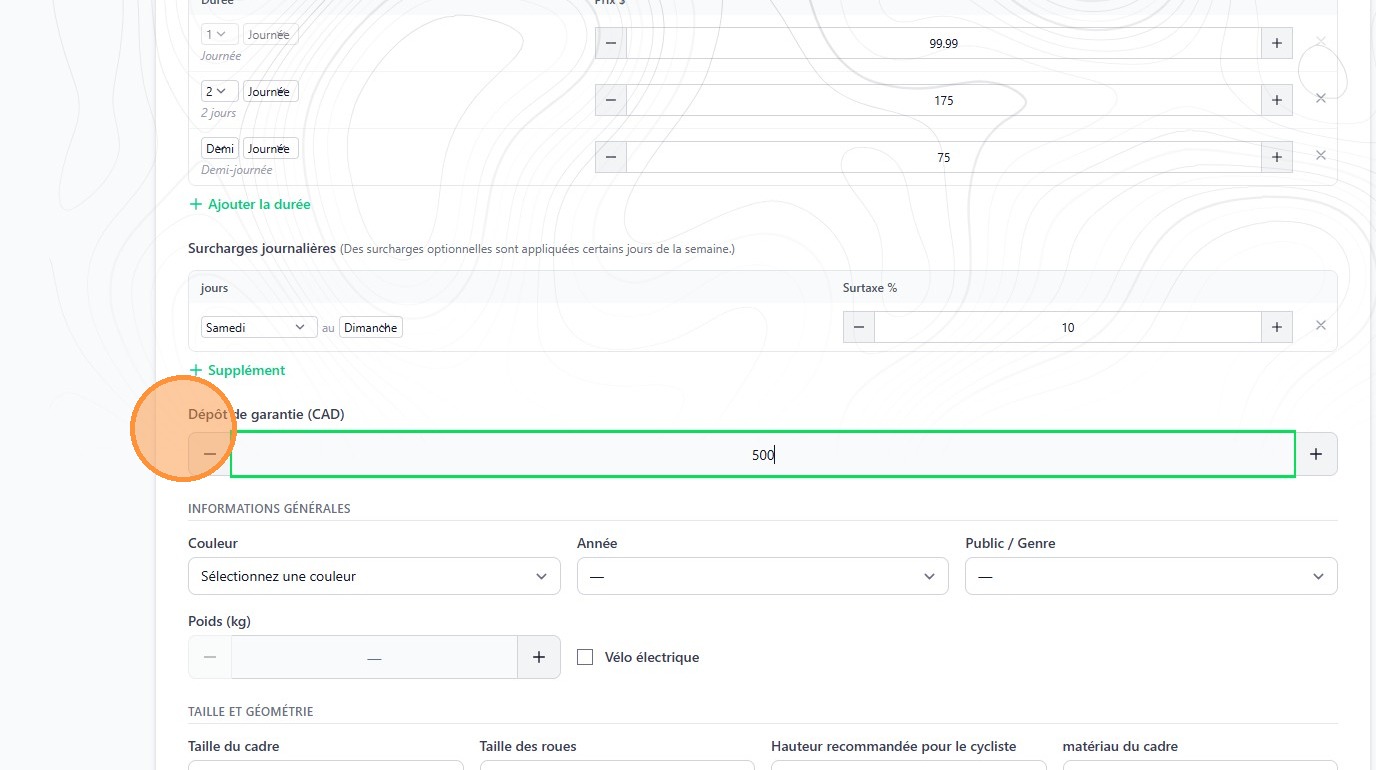Increase the Surtaxe % value
The image size is (1376, 770).
1276,328
